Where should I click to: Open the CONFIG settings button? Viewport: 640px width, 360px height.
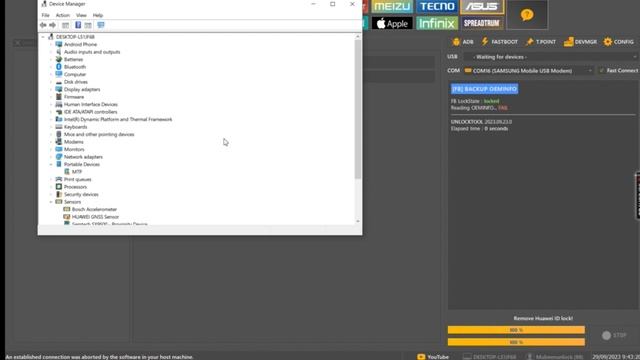tap(618, 42)
